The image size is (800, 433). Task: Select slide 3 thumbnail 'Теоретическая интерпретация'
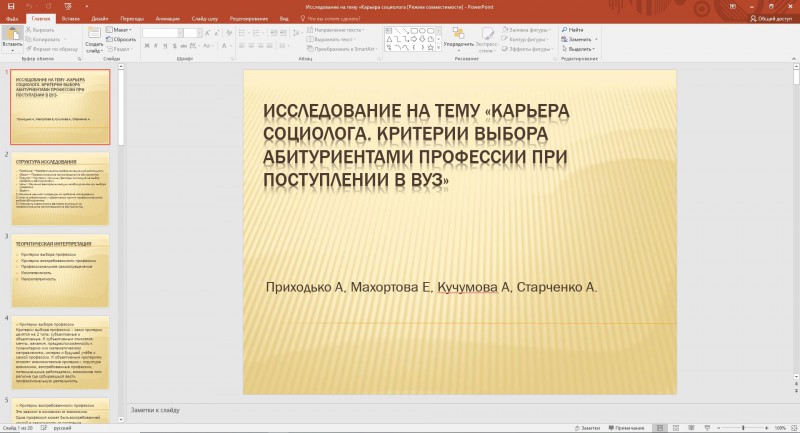pos(60,270)
